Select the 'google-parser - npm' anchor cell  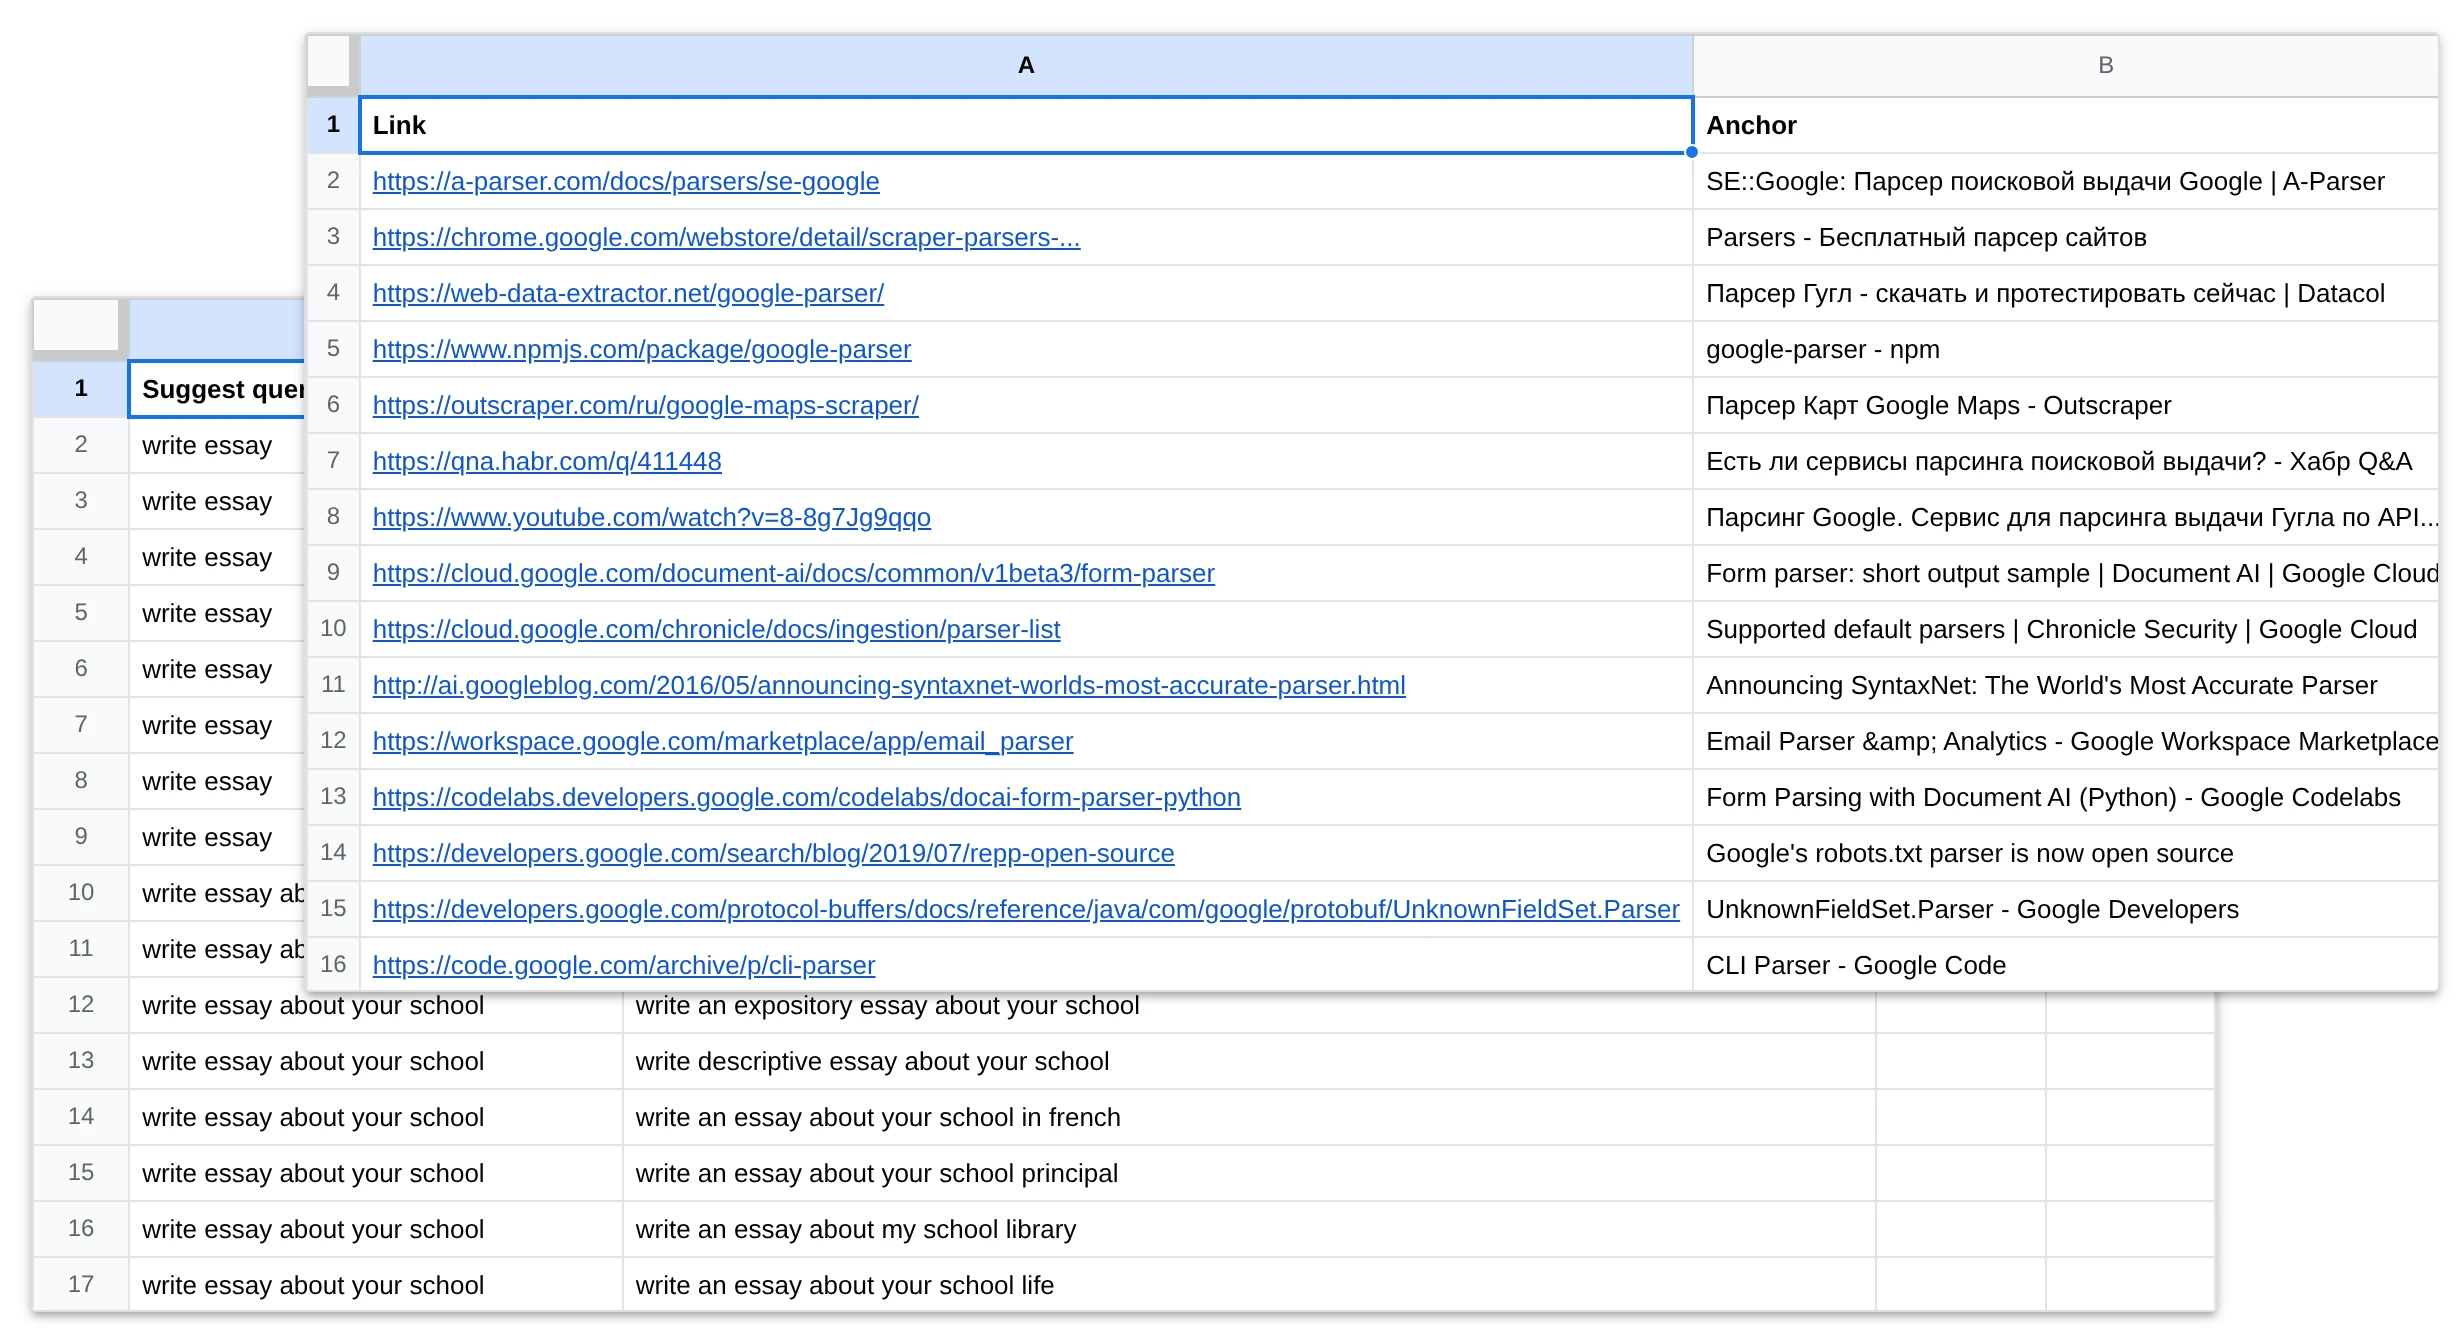(x=2066, y=349)
